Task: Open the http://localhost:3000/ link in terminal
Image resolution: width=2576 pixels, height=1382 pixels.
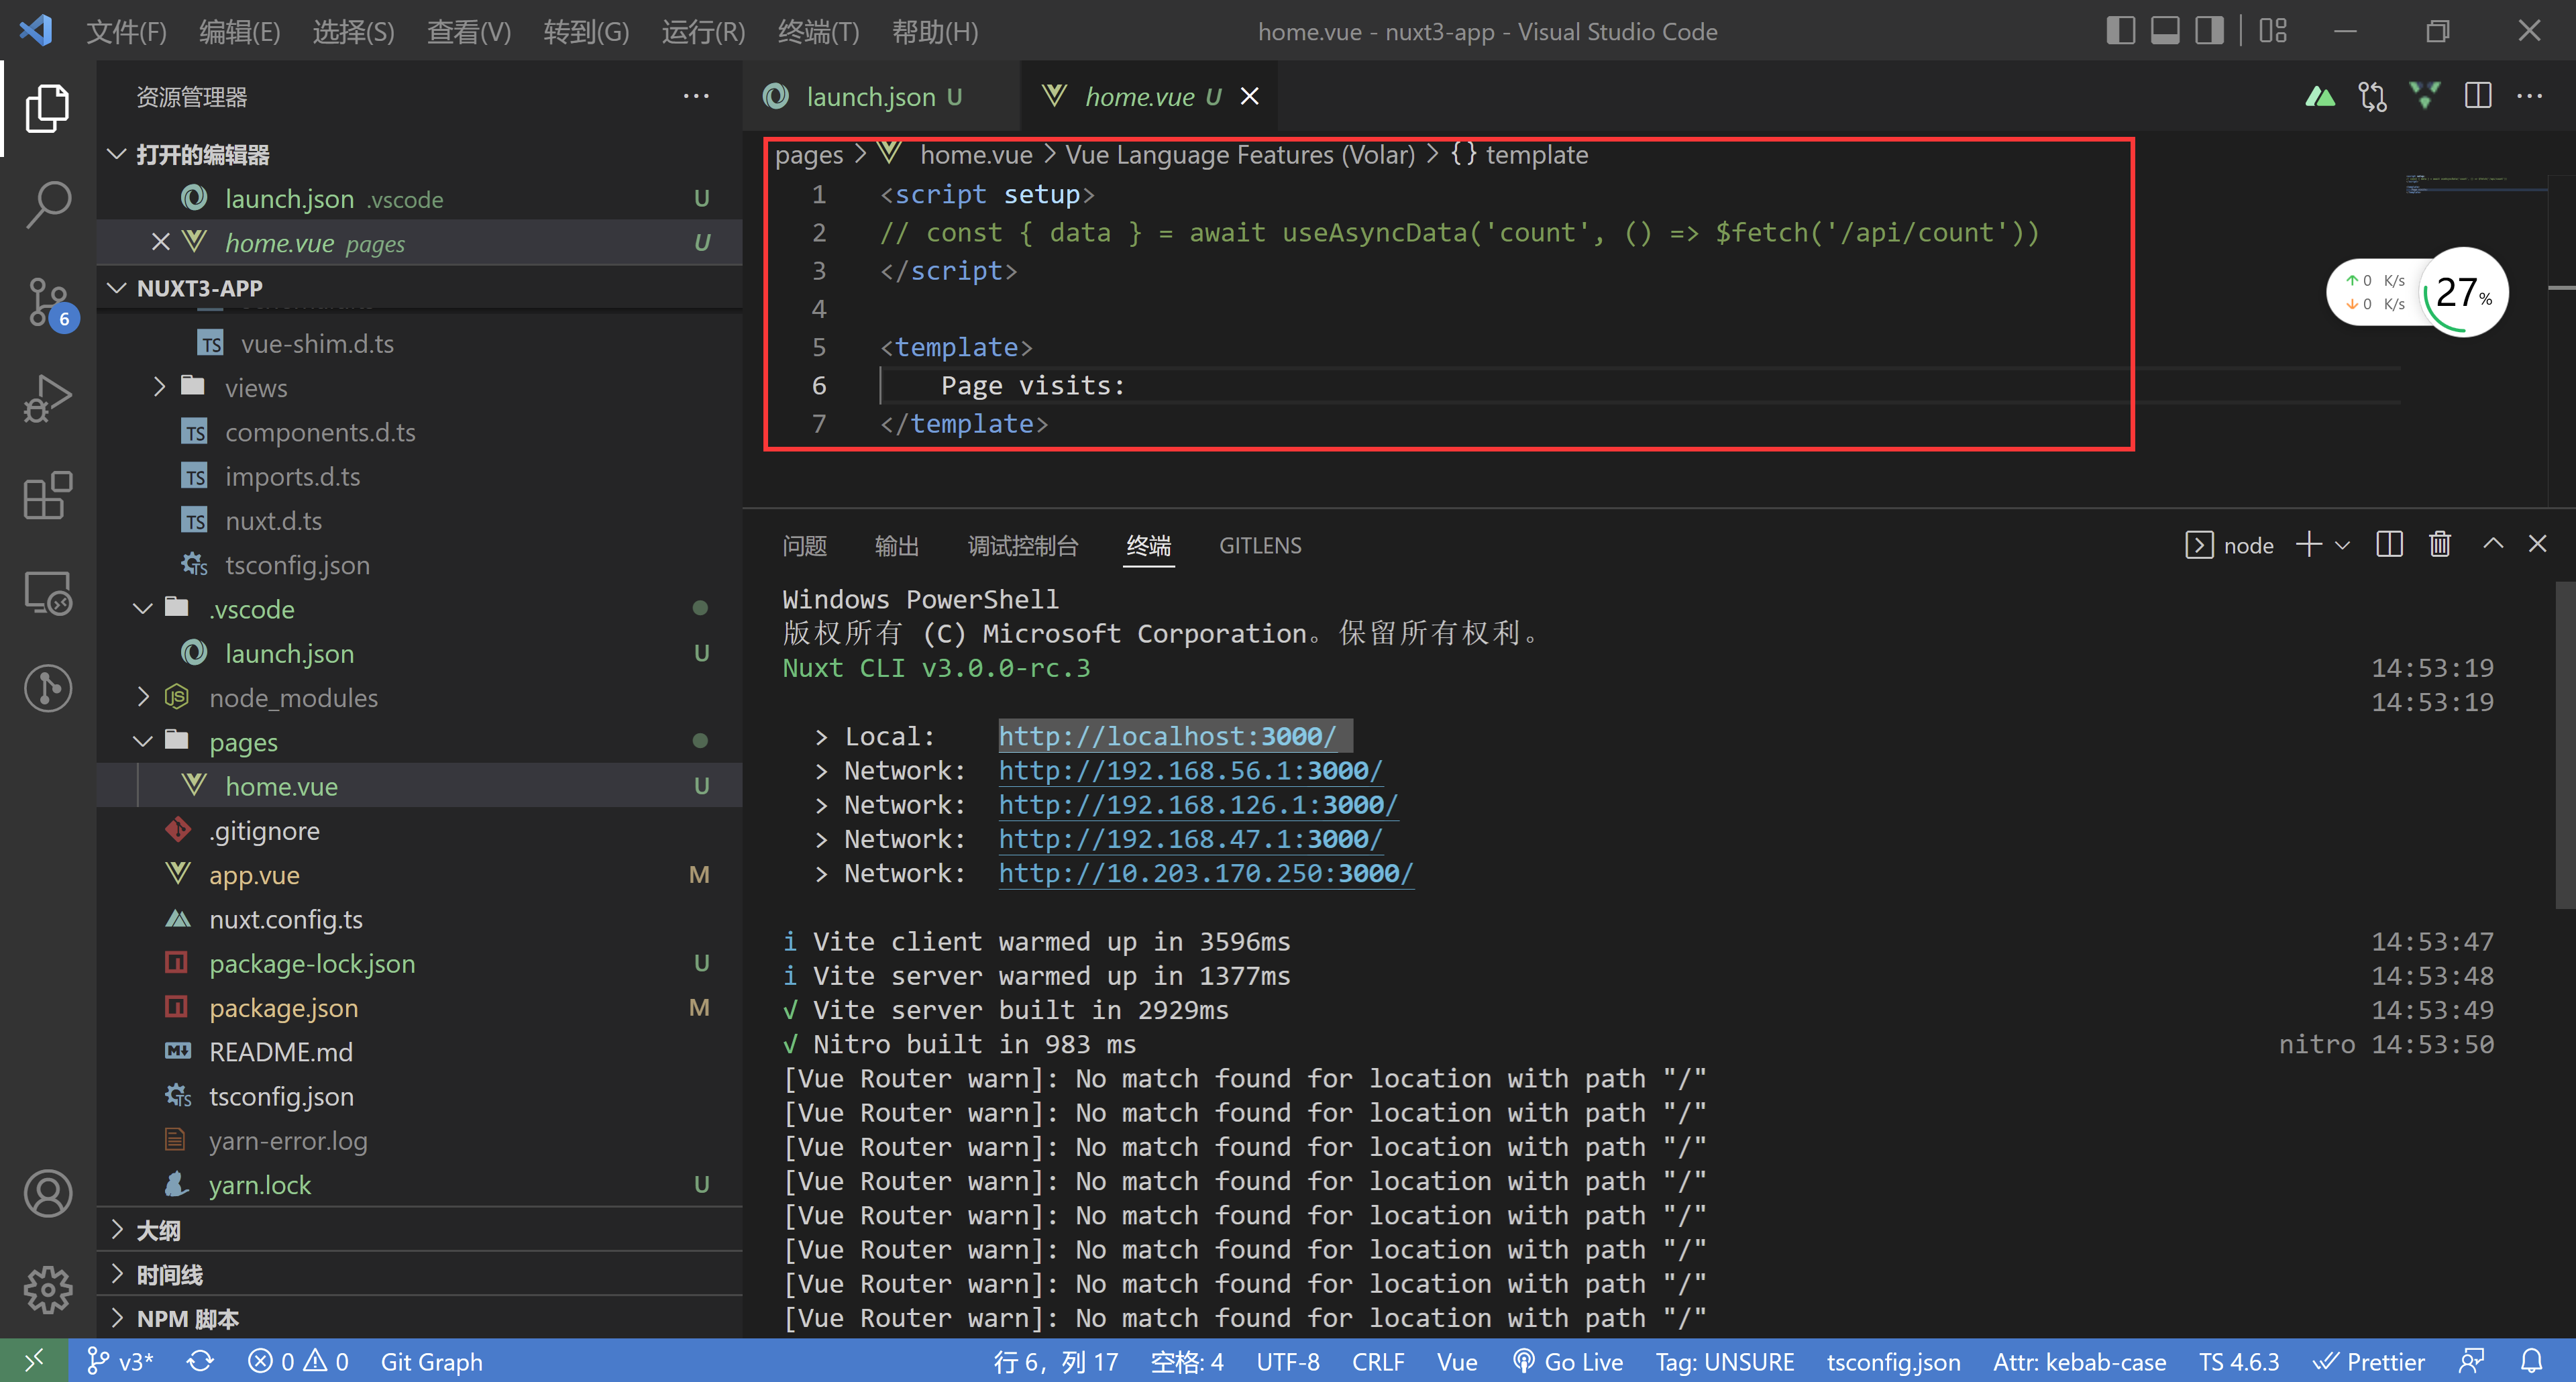Action: coord(1167,736)
